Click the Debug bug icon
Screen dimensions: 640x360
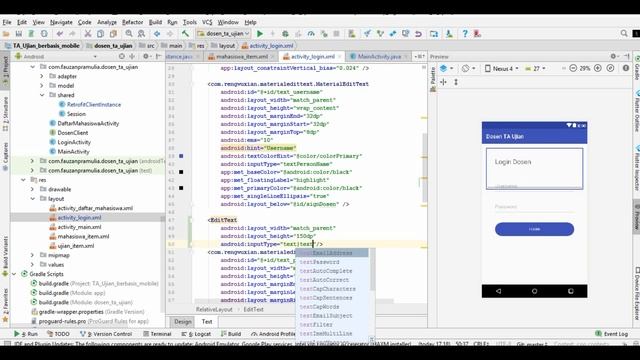pyautogui.click(x=285, y=34)
